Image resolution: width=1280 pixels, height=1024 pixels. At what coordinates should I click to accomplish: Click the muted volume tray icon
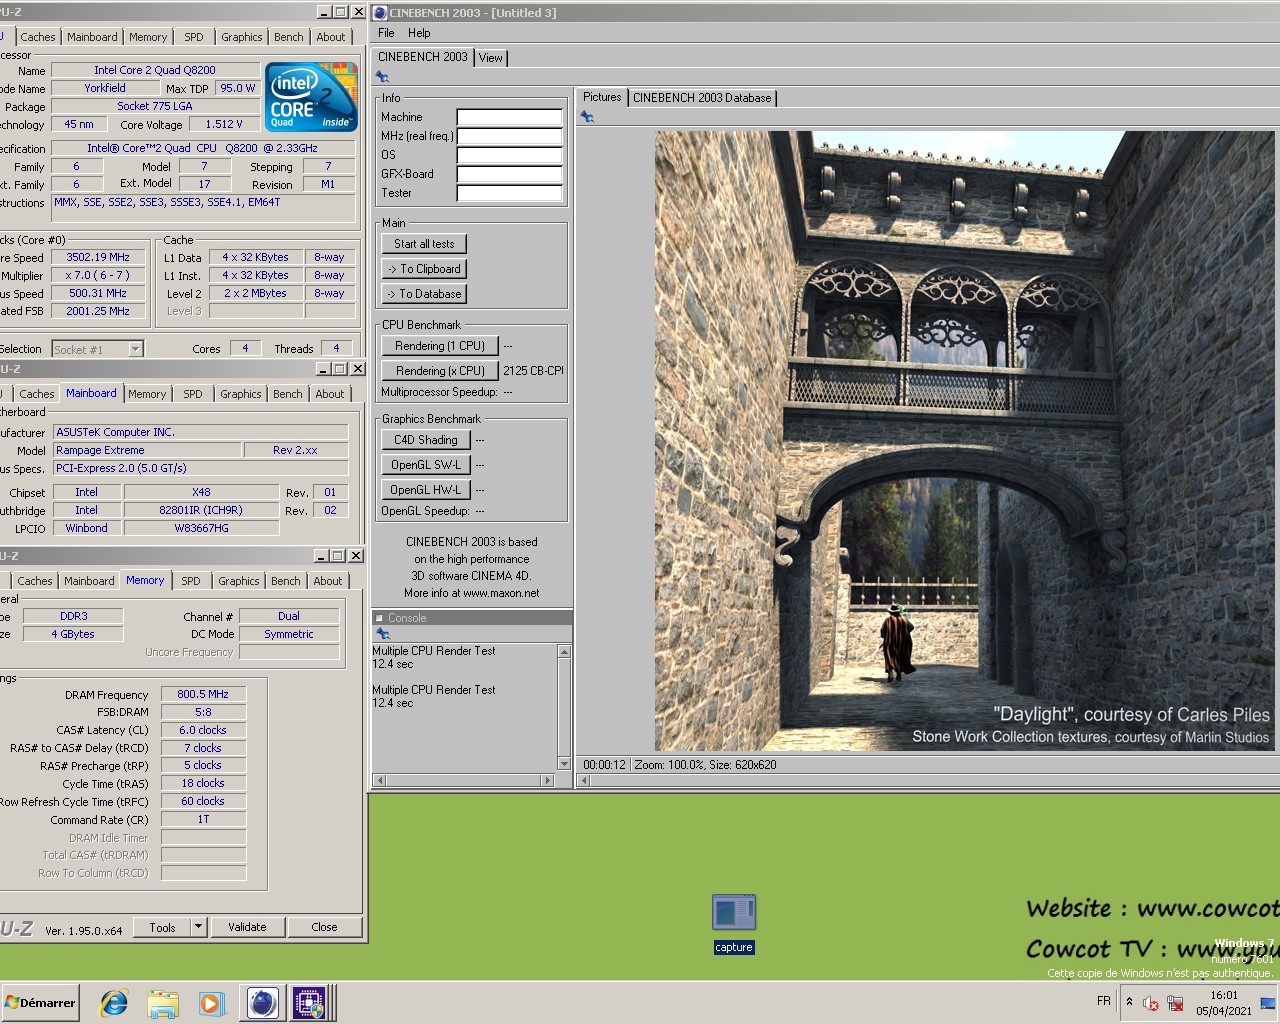(x=1151, y=1003)
